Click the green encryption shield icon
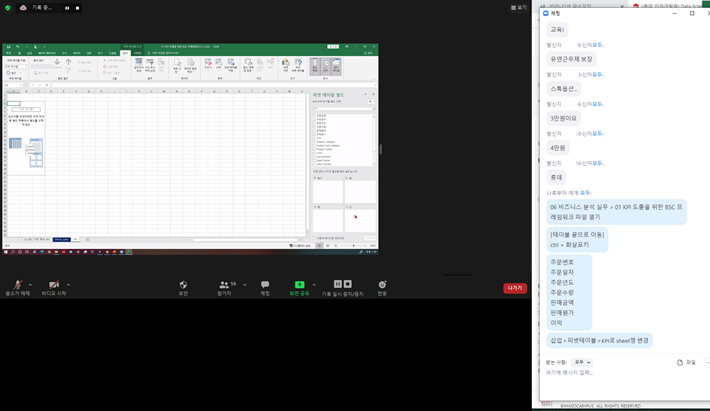This screenshot has height=411, width=710. click(x=8, y=7)
